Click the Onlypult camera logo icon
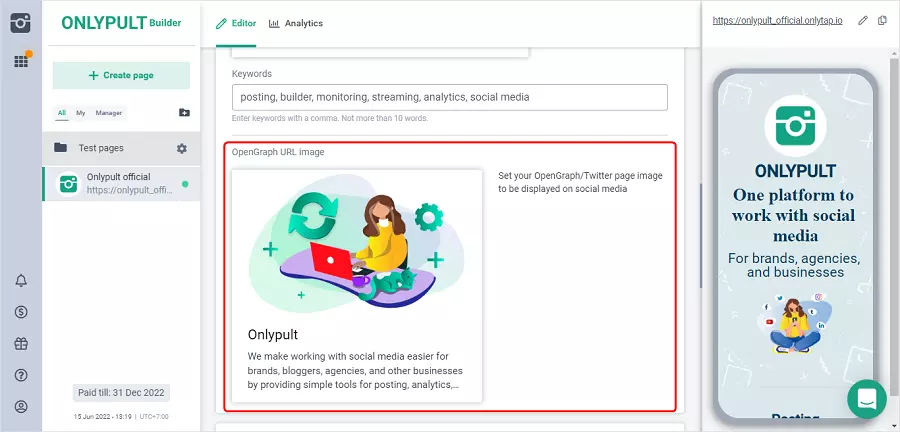This screenshot has height=432, width=900. point(20,22)
